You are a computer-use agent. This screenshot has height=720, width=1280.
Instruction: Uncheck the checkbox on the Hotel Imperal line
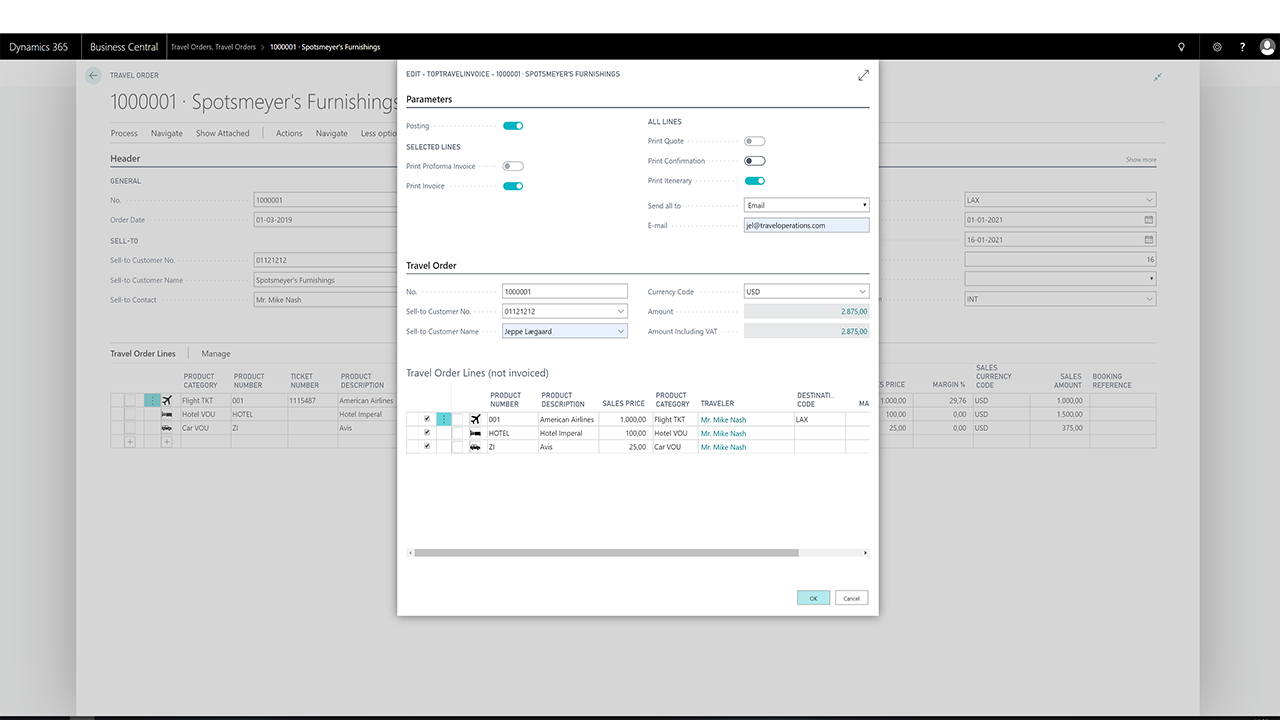[x=427, y=434]
